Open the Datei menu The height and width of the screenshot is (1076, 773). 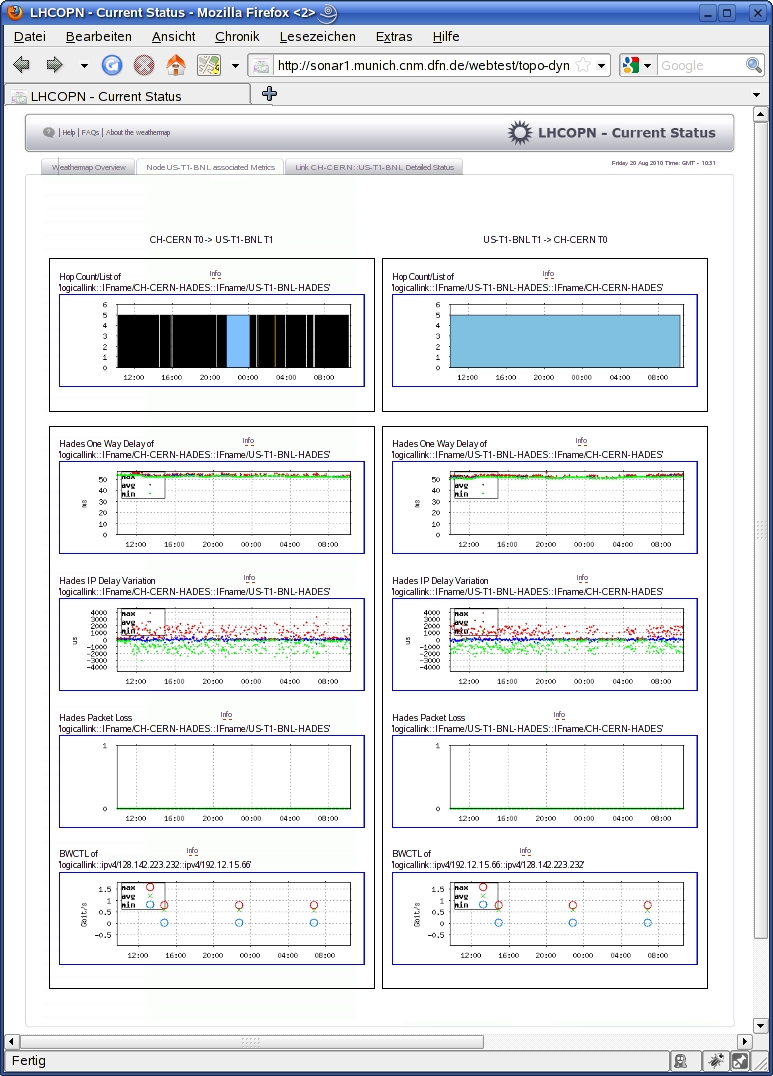pyautogui.click(x=30, y=36)
